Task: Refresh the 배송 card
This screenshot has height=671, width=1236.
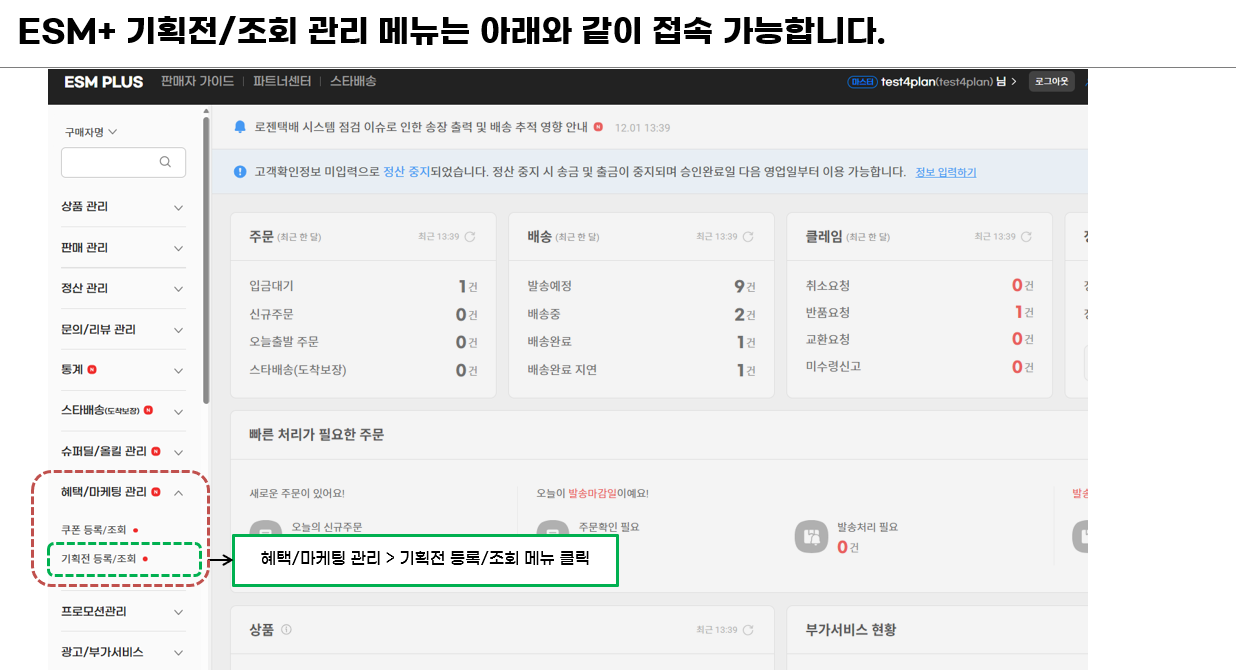Action: pyautogui.click(x=748, y=237)
